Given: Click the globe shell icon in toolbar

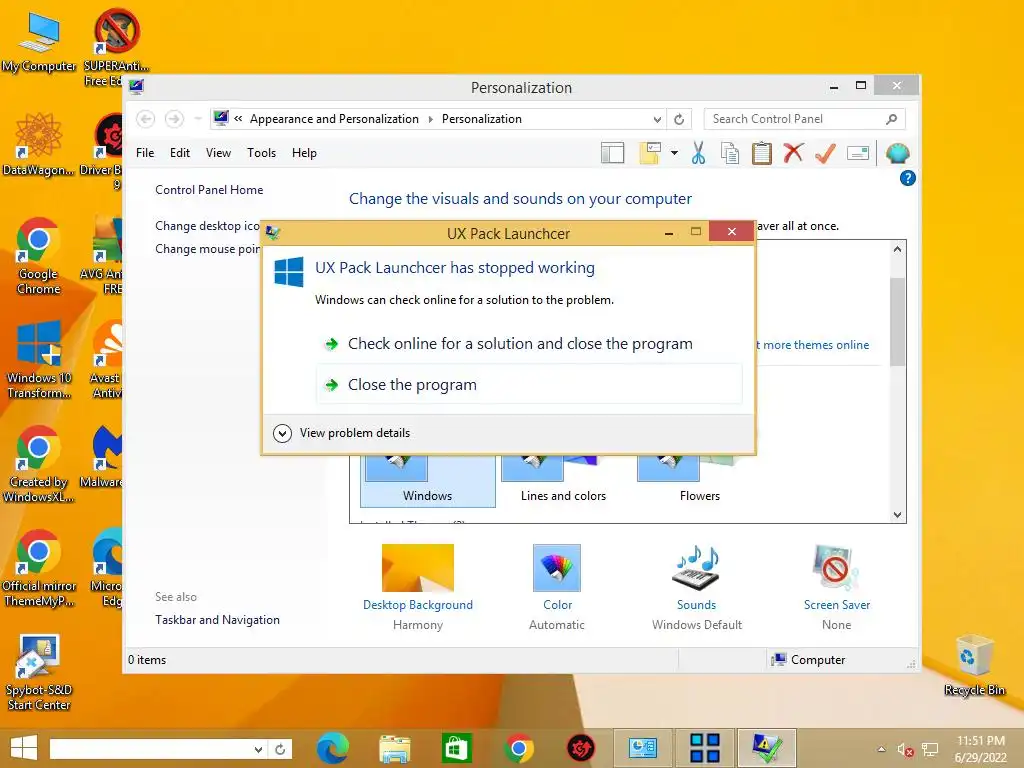Looking at the screenshot, I should pyautogui.click(x=897, y=153).
